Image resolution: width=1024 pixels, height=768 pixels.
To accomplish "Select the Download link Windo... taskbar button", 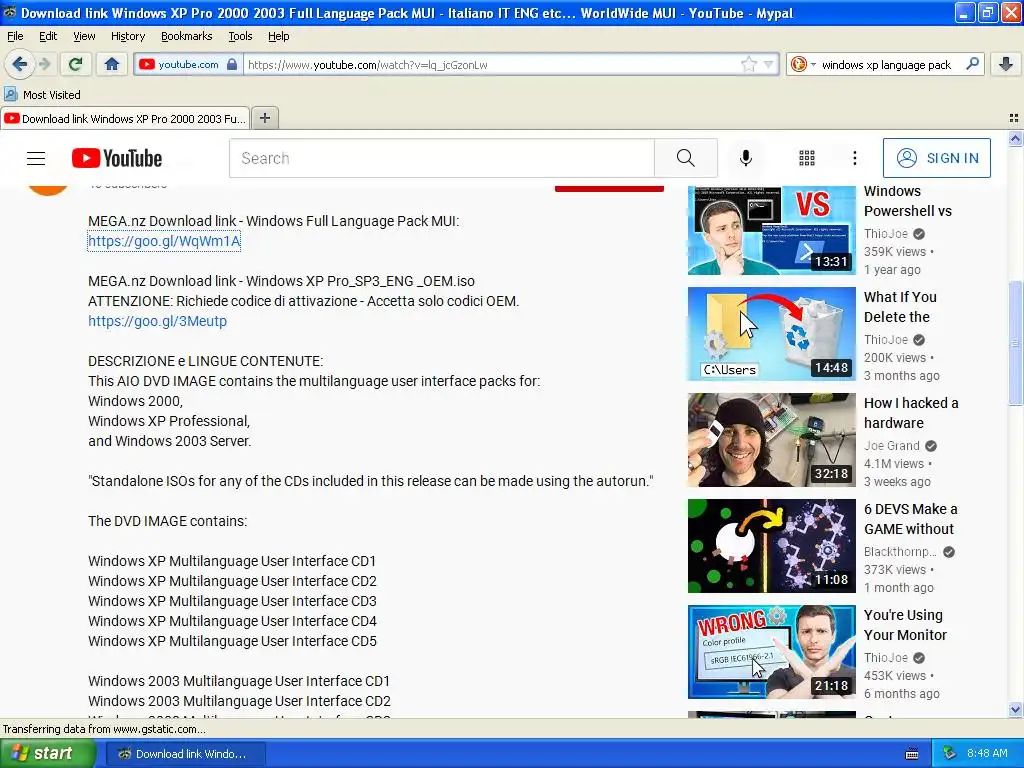I will pyautogui.click(x=185, y=754).
